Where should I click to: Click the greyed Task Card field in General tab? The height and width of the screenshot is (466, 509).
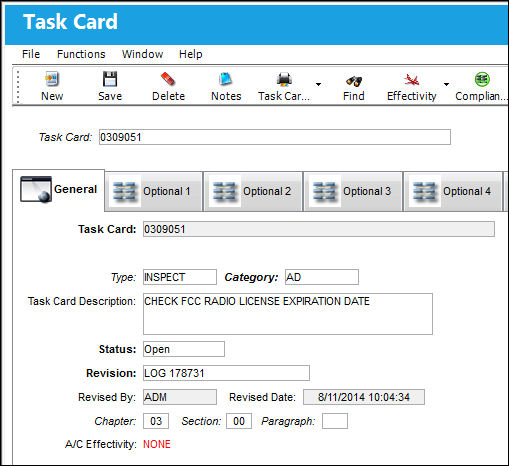coord(319,229)
